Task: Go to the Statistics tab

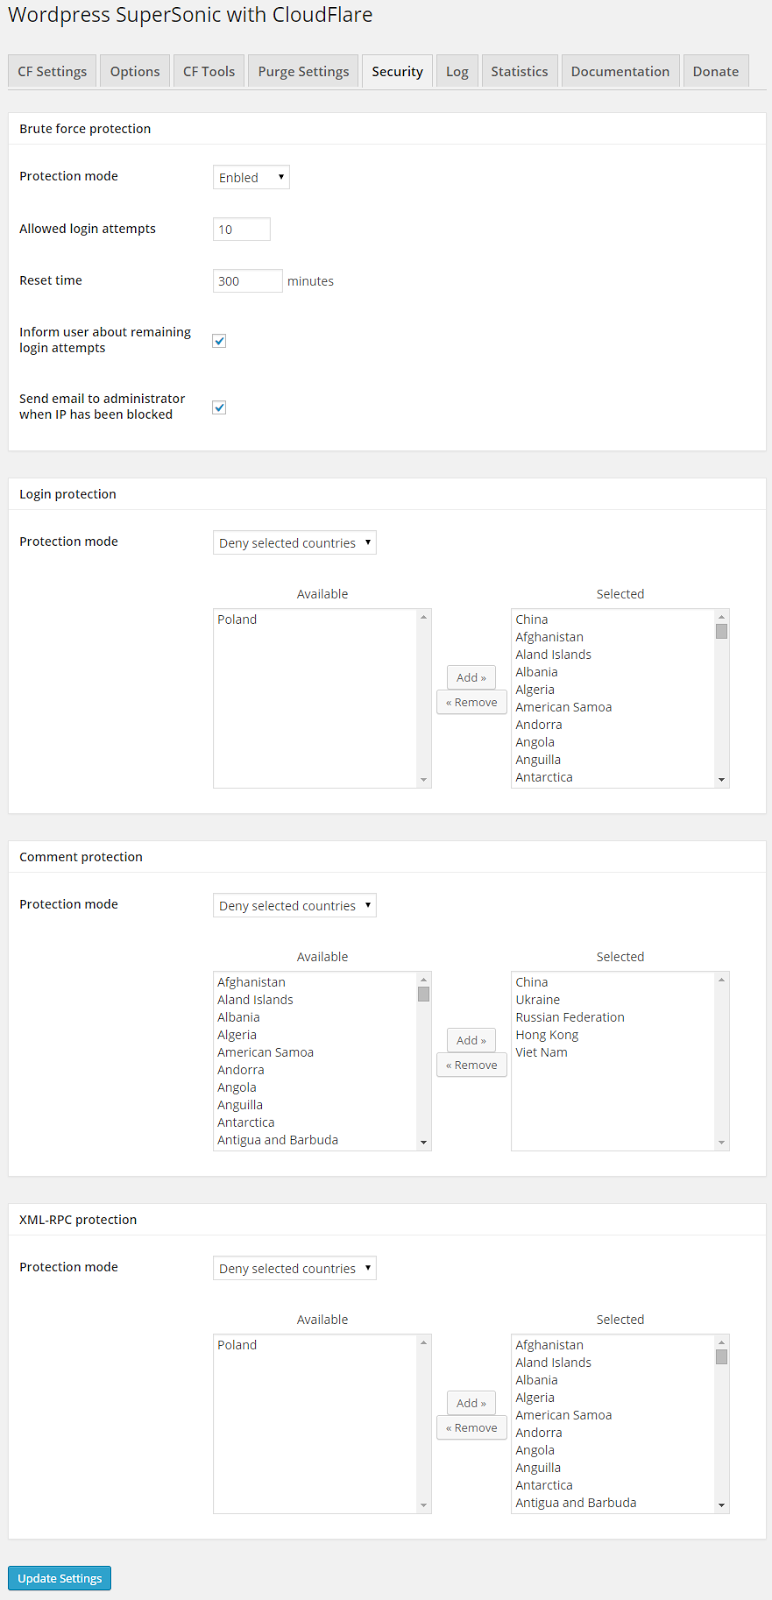Action: click(x=519, y=71)
